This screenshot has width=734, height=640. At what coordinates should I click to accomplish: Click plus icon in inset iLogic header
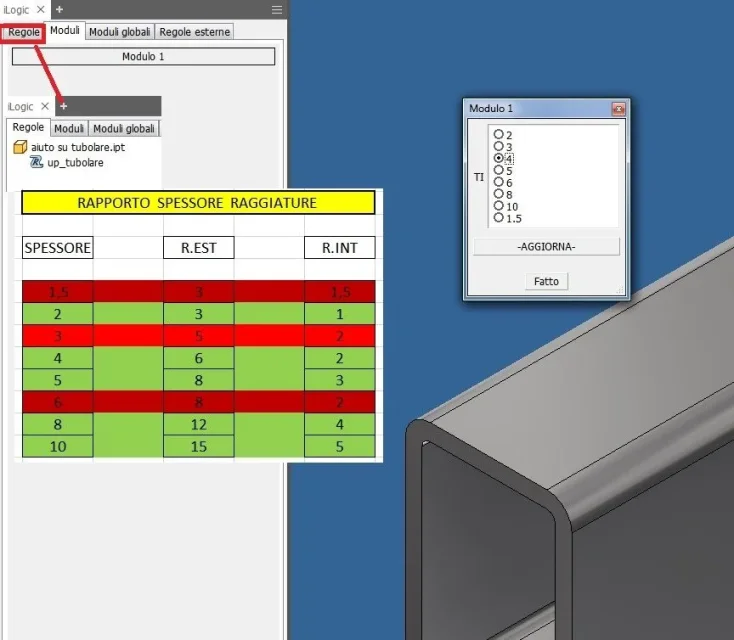(x=64, y=106)
